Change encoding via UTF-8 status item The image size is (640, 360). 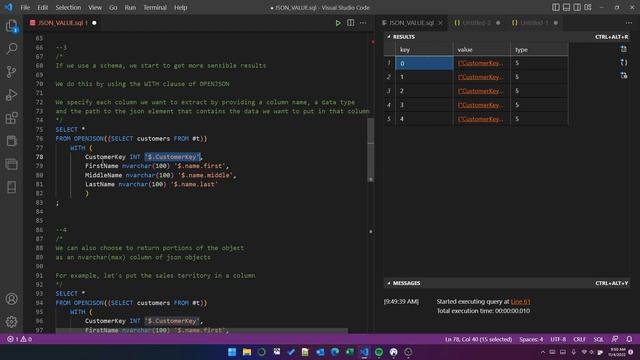coord(558,339)
